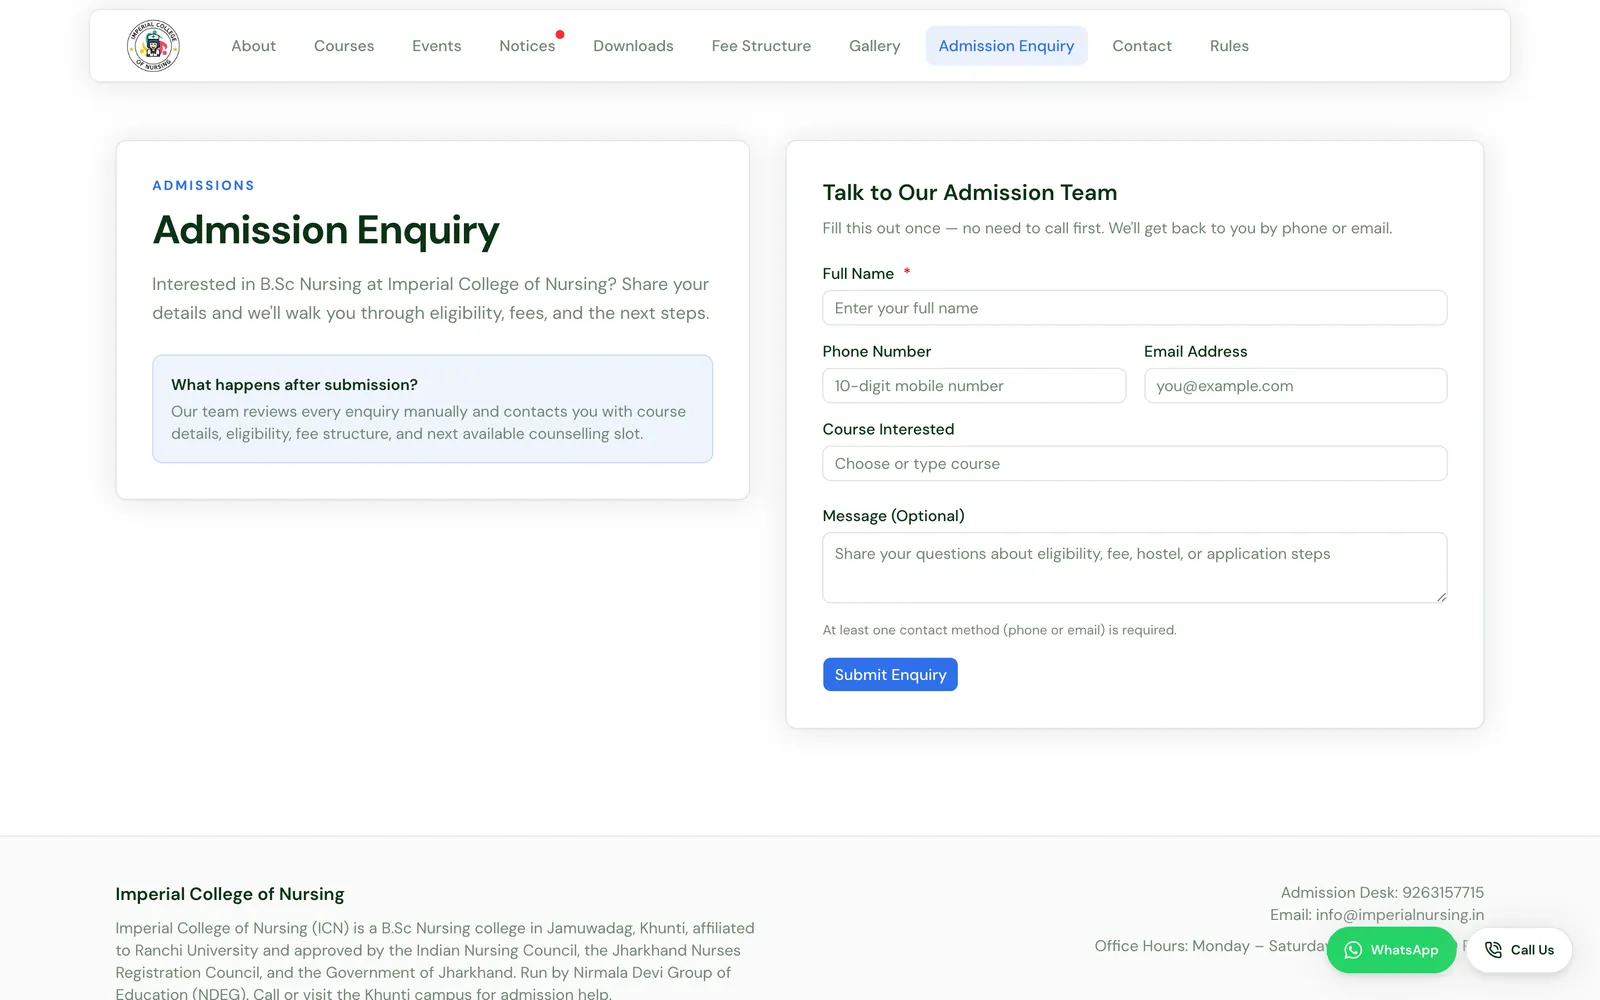
Task: Open the Gallery page
Action: pos(874,46)
